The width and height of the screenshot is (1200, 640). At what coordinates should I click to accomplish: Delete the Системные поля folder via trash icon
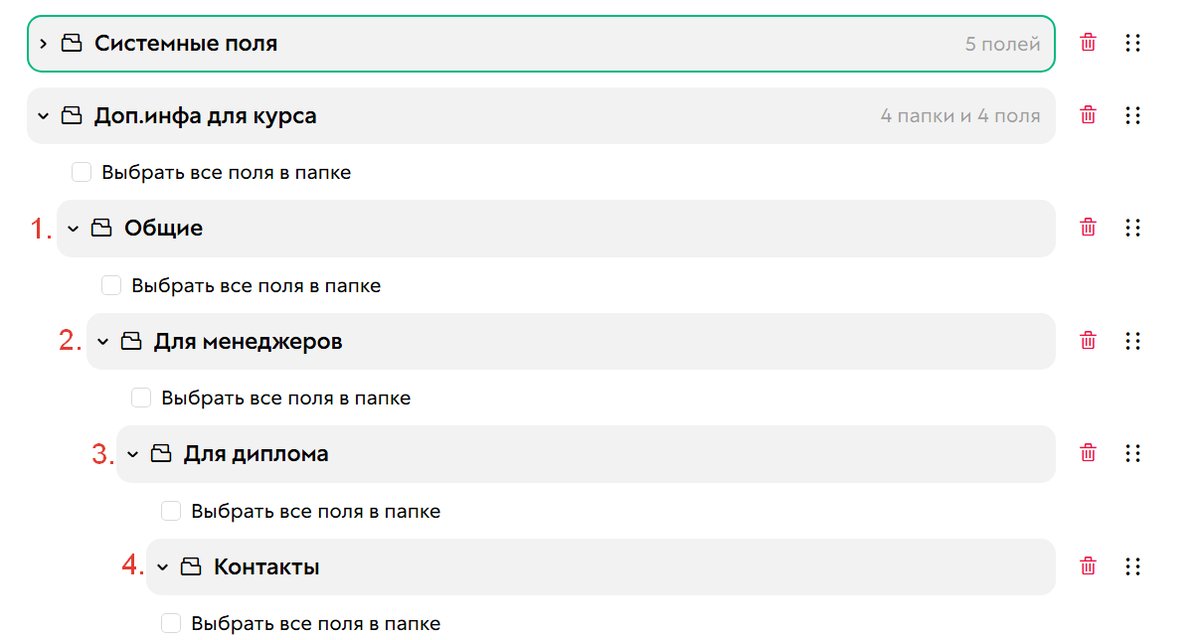pos(1088,43)
